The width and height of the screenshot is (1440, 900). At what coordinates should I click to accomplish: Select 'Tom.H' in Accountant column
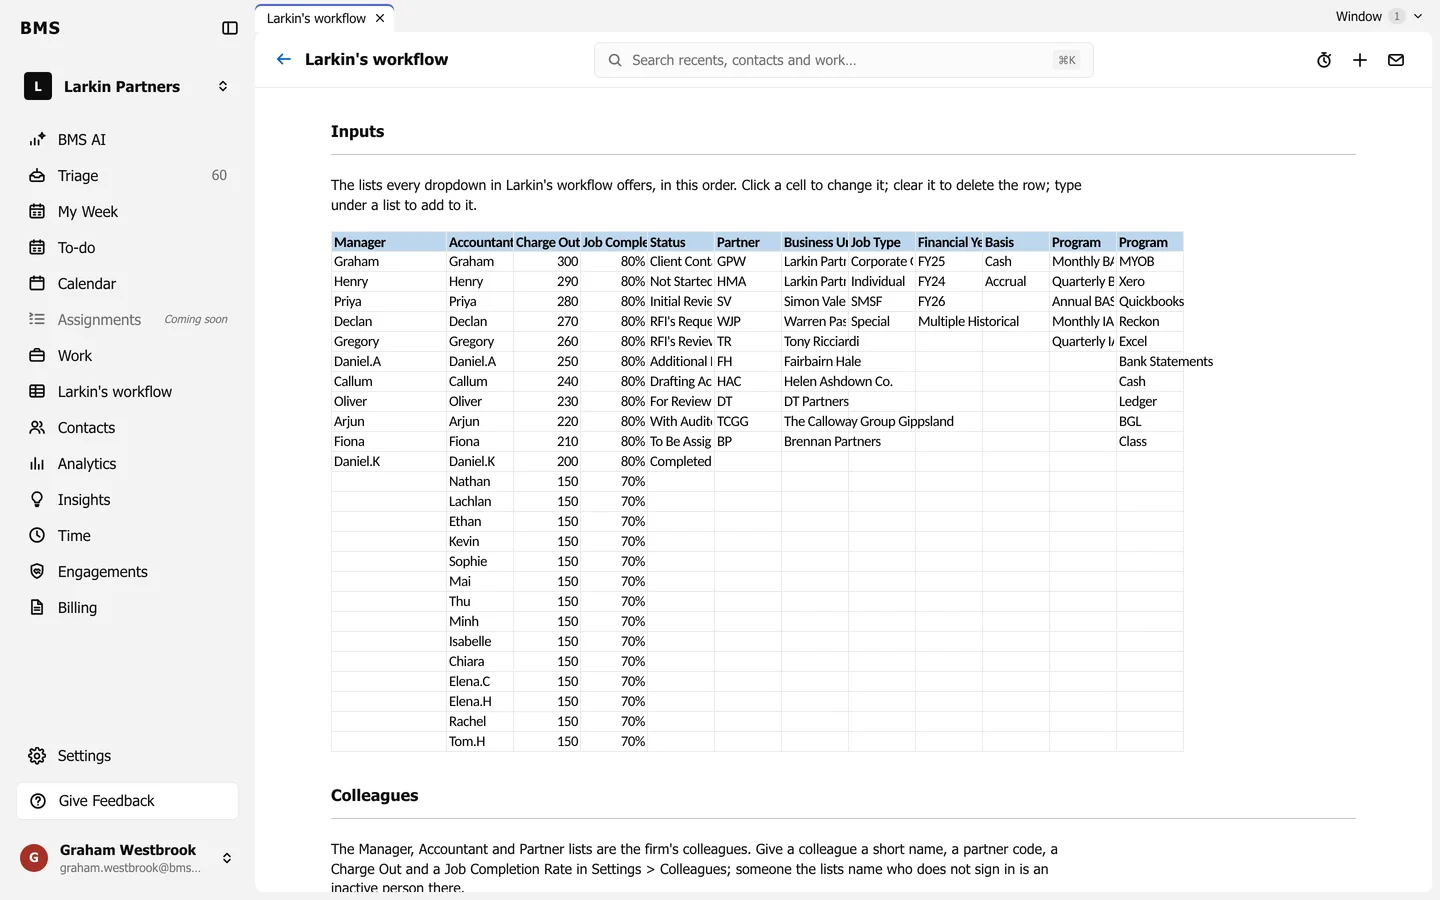tap(480, 742)
